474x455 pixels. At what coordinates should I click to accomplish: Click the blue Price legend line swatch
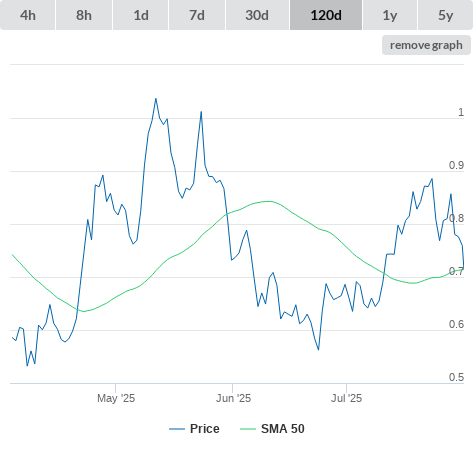177,429
